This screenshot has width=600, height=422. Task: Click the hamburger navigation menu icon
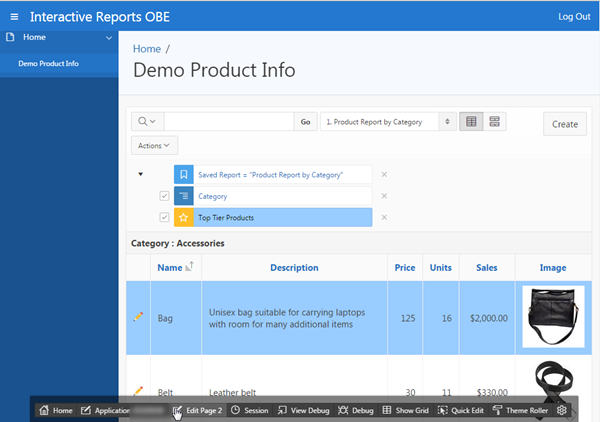[15, 17]
